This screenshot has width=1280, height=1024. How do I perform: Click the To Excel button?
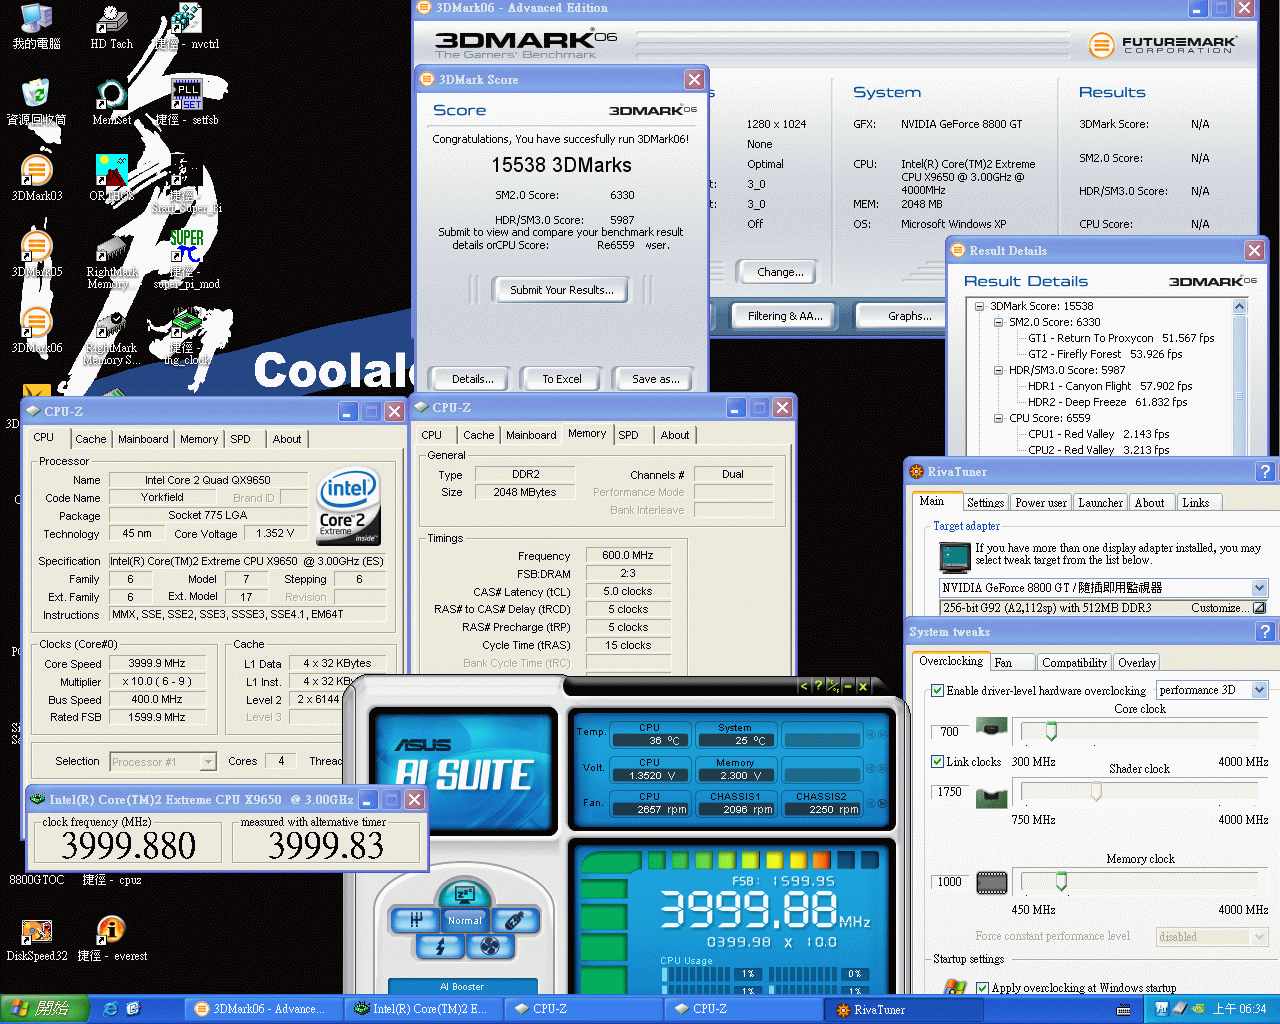(562, 379)
